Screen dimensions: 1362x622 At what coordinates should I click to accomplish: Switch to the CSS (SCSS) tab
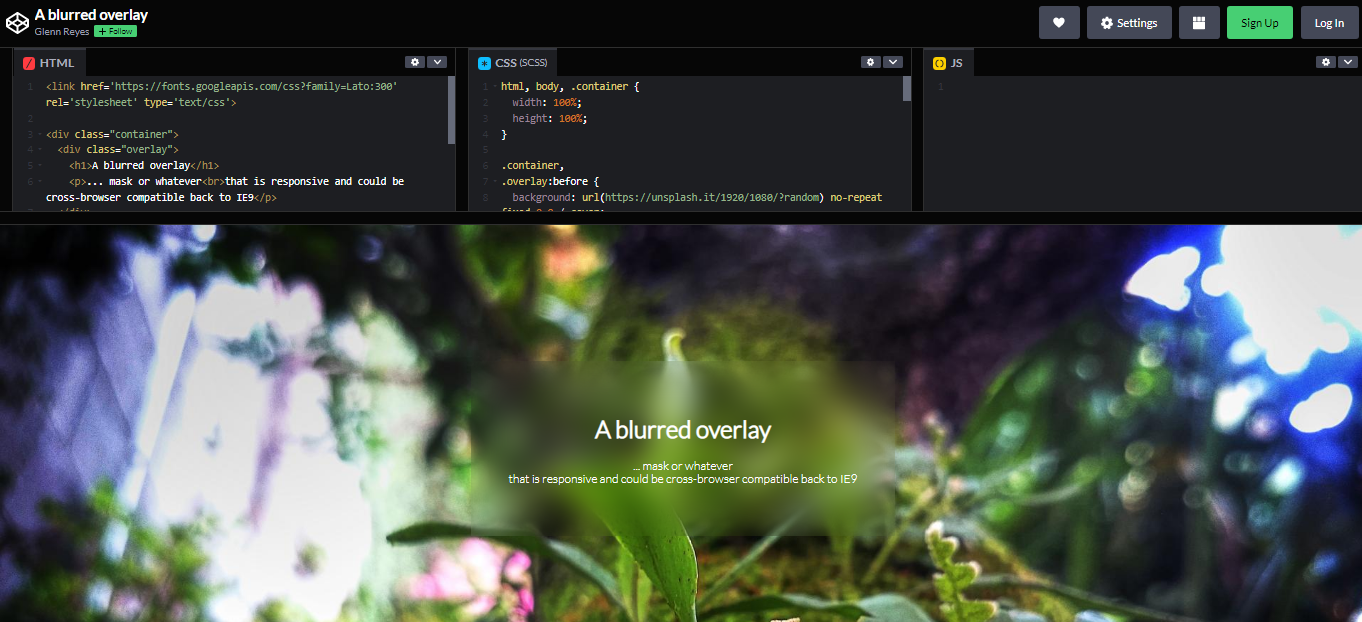513,61
